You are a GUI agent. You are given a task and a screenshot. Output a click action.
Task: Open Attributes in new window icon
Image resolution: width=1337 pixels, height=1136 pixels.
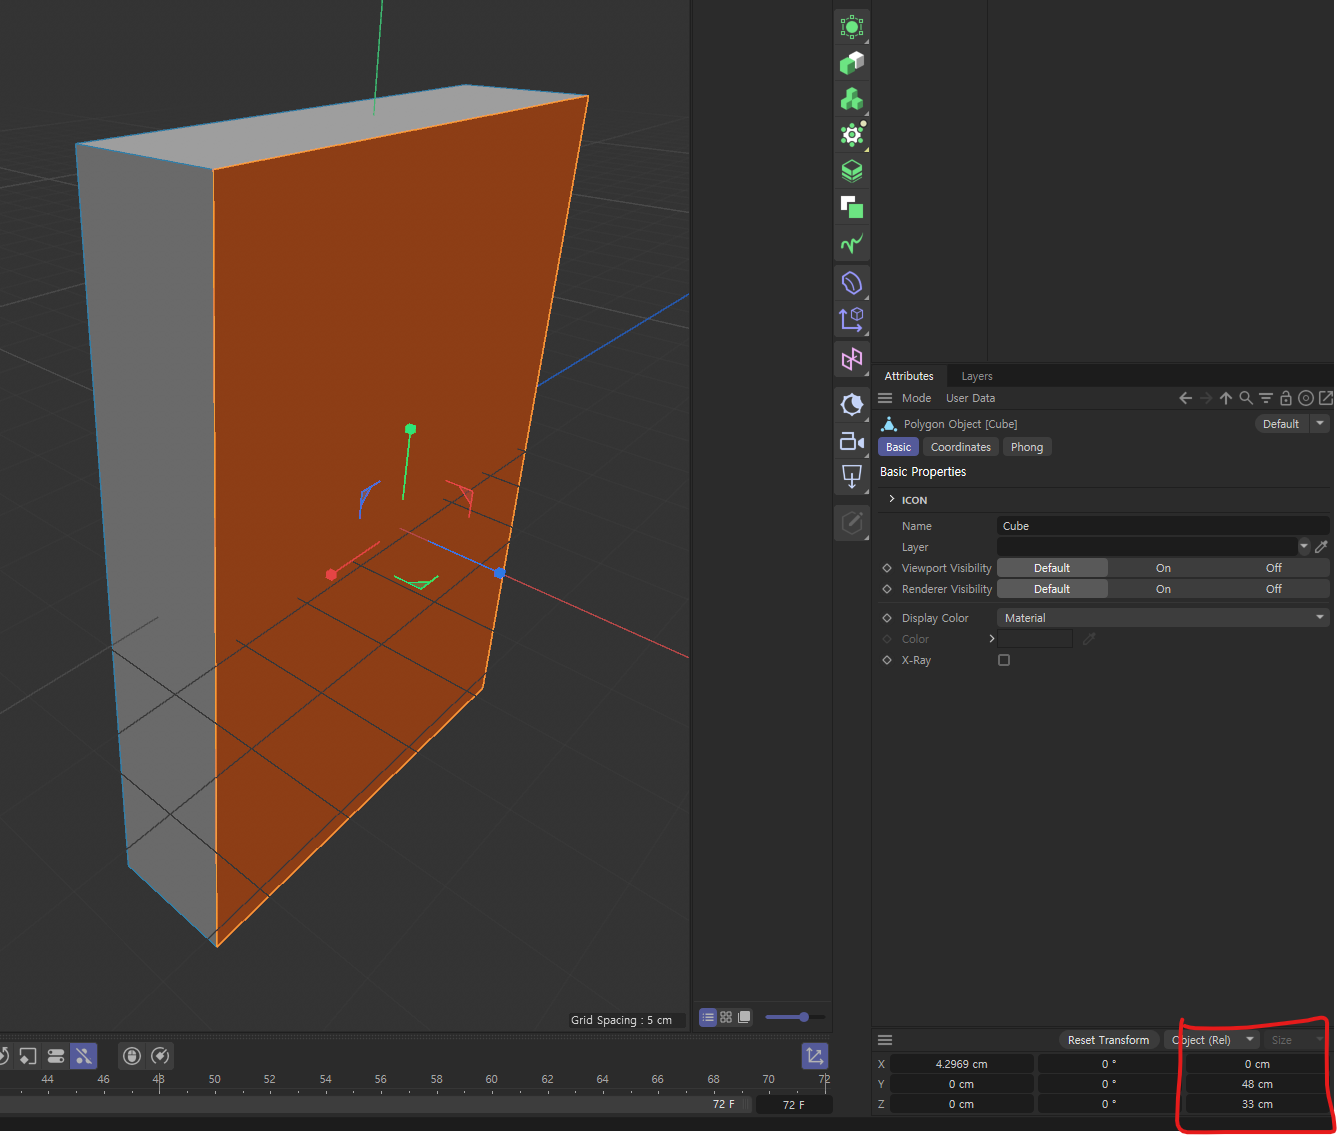[1325, 398]
